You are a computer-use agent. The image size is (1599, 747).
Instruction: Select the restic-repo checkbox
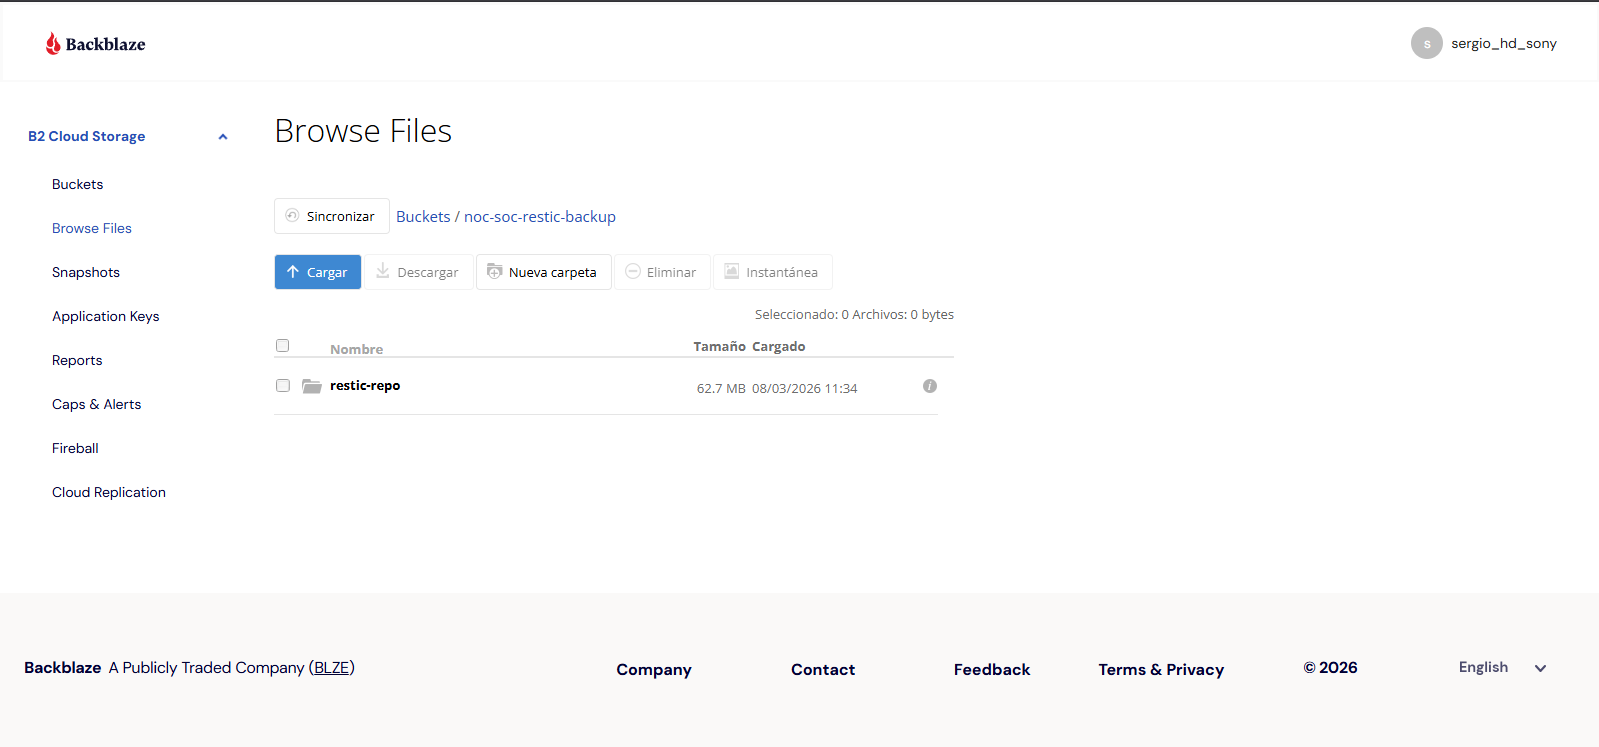click(x=283, y=386)
